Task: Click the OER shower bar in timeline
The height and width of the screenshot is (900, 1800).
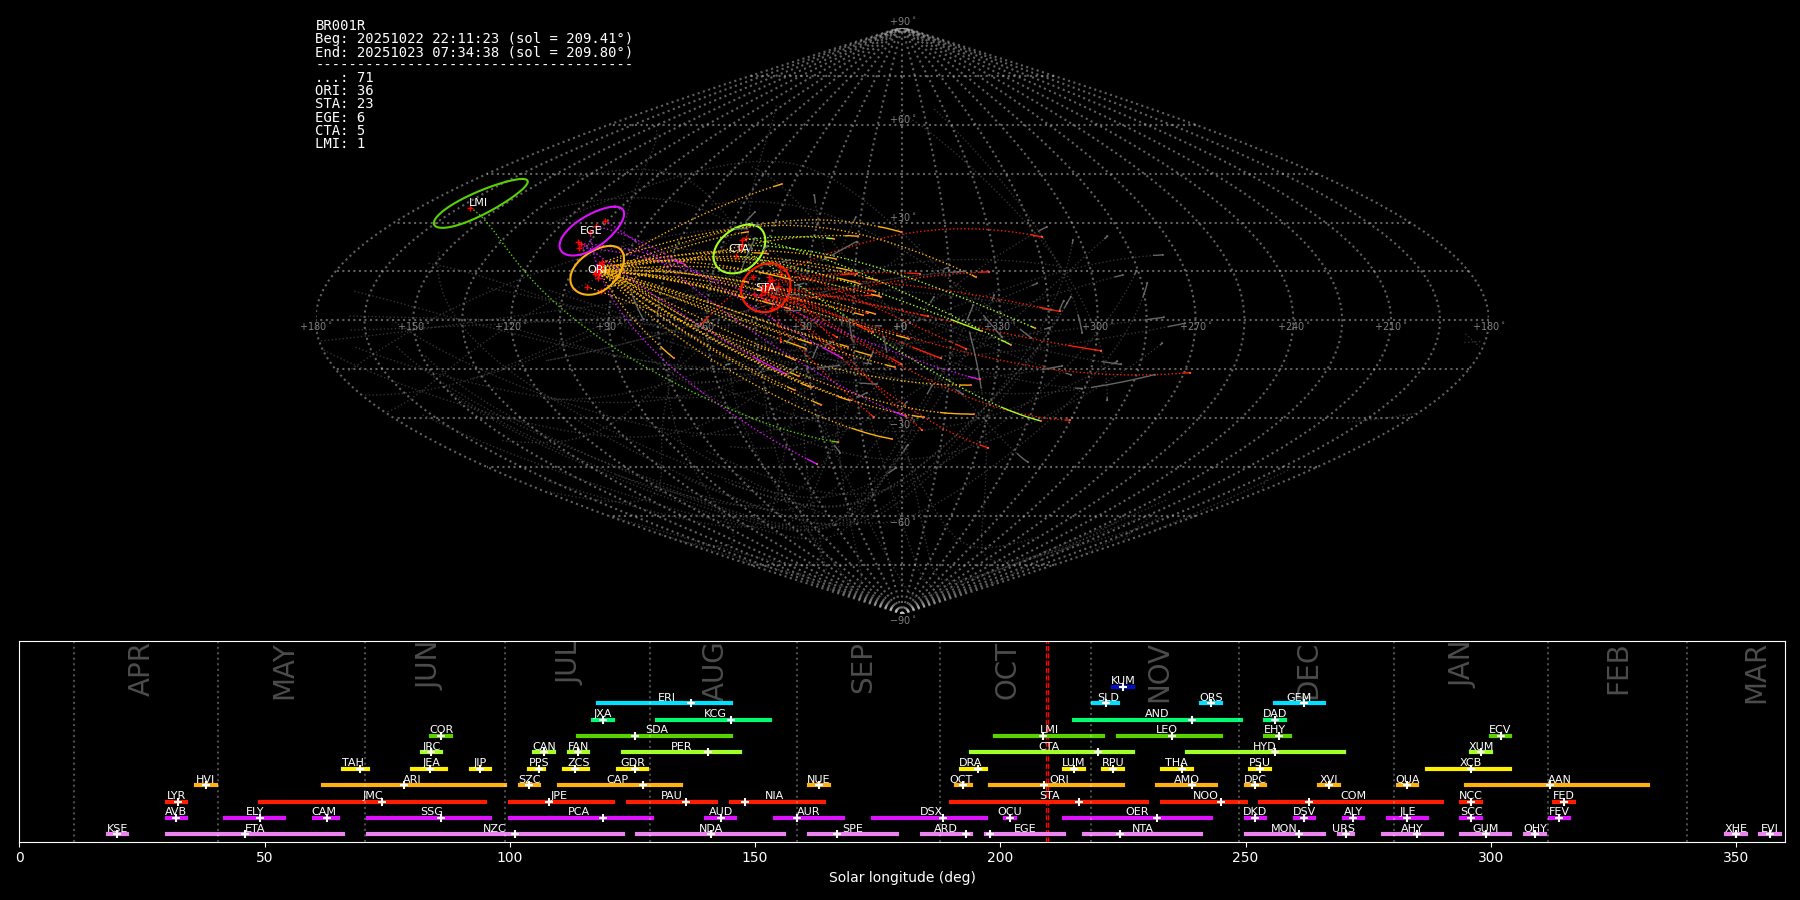Action: coord(1137,818)
